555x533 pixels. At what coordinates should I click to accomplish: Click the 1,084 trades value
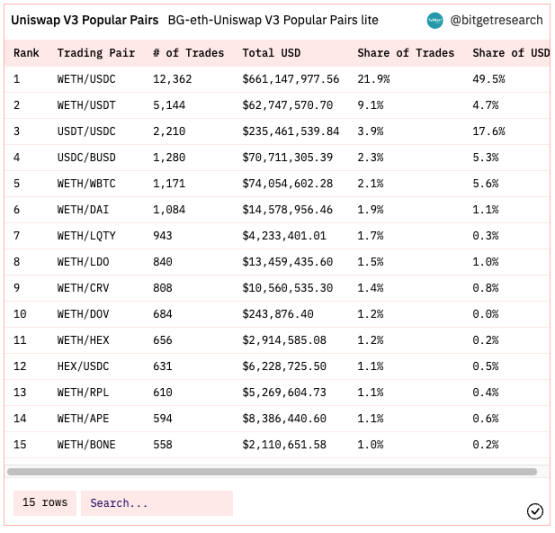point(169,210)
